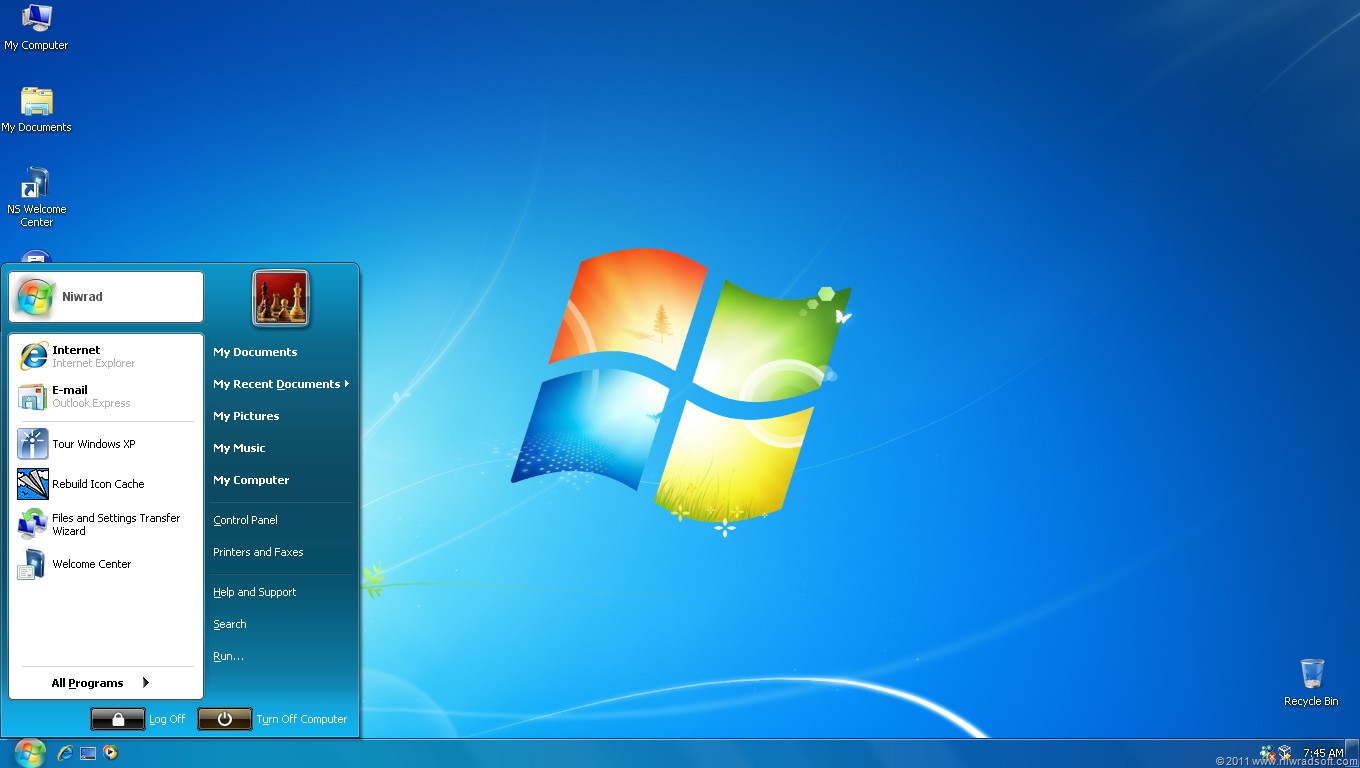Open Control Panel from Start menu

point(245,520)
